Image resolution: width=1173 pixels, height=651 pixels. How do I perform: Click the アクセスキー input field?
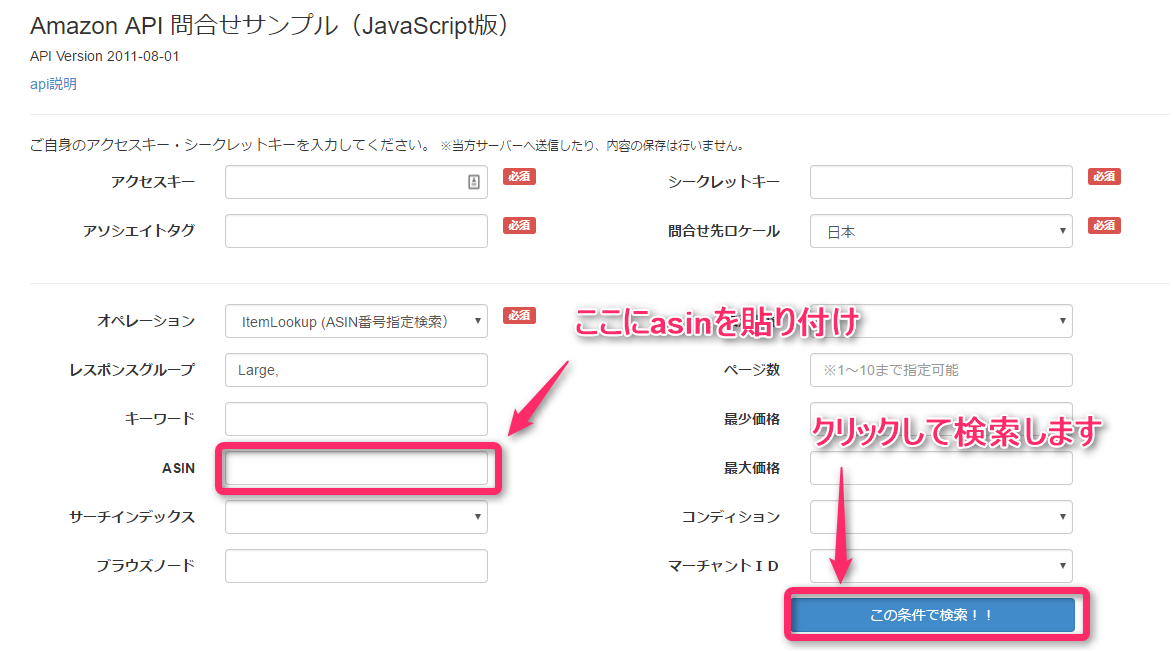pyautogui.click(x=356, y=182)
